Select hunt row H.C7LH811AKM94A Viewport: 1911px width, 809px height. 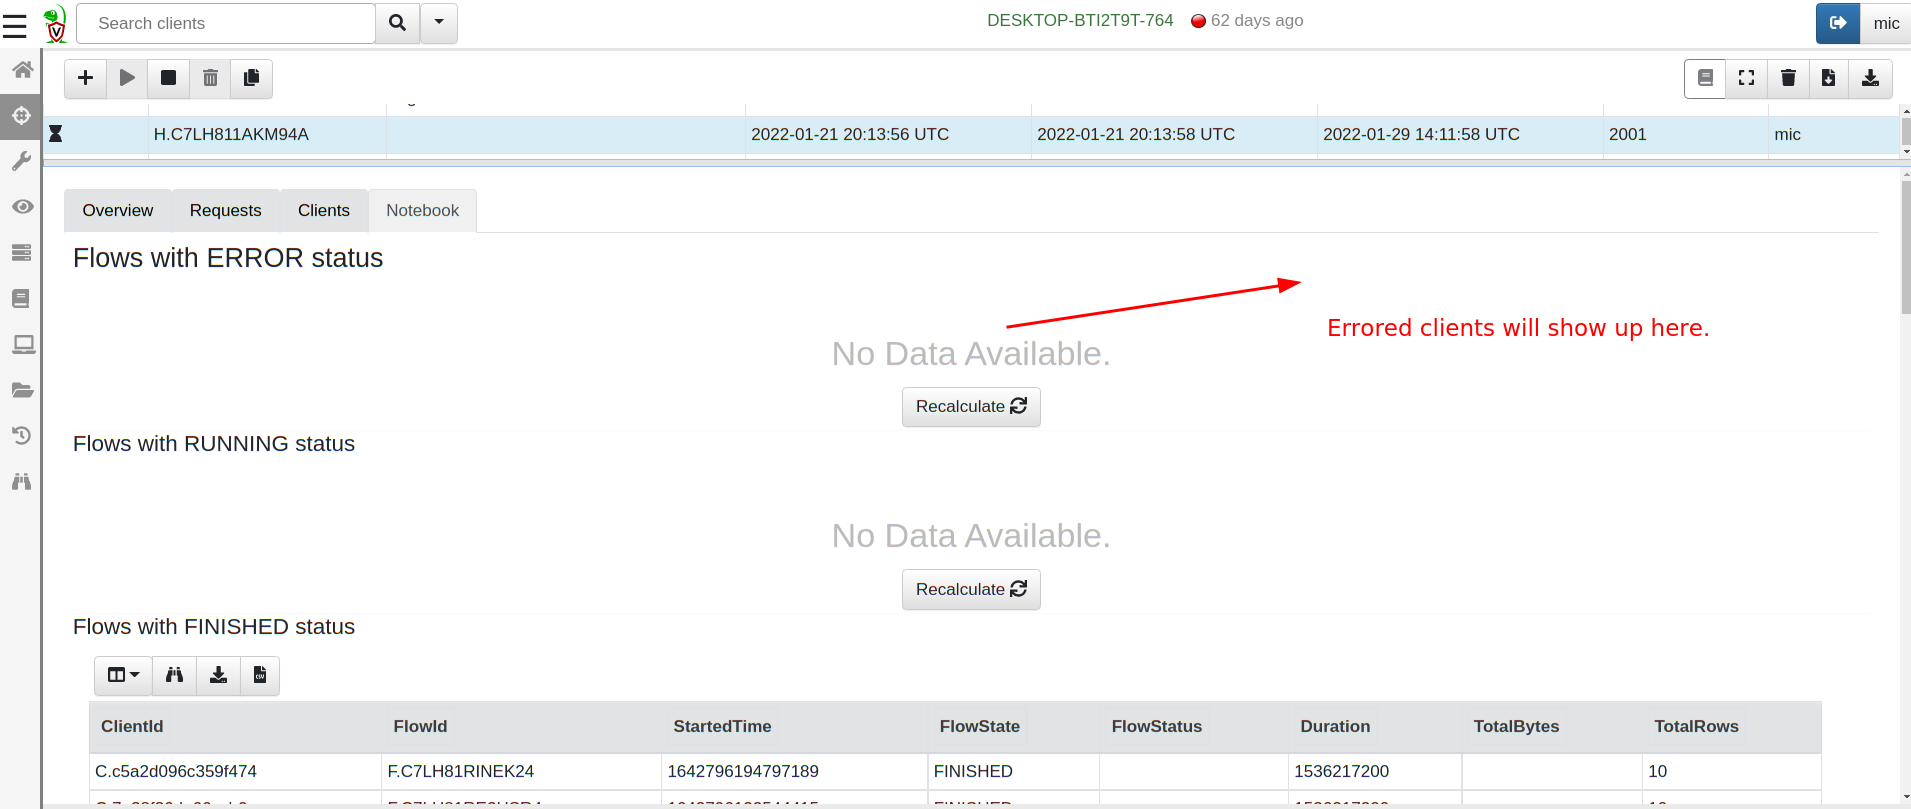click(231, 135)
